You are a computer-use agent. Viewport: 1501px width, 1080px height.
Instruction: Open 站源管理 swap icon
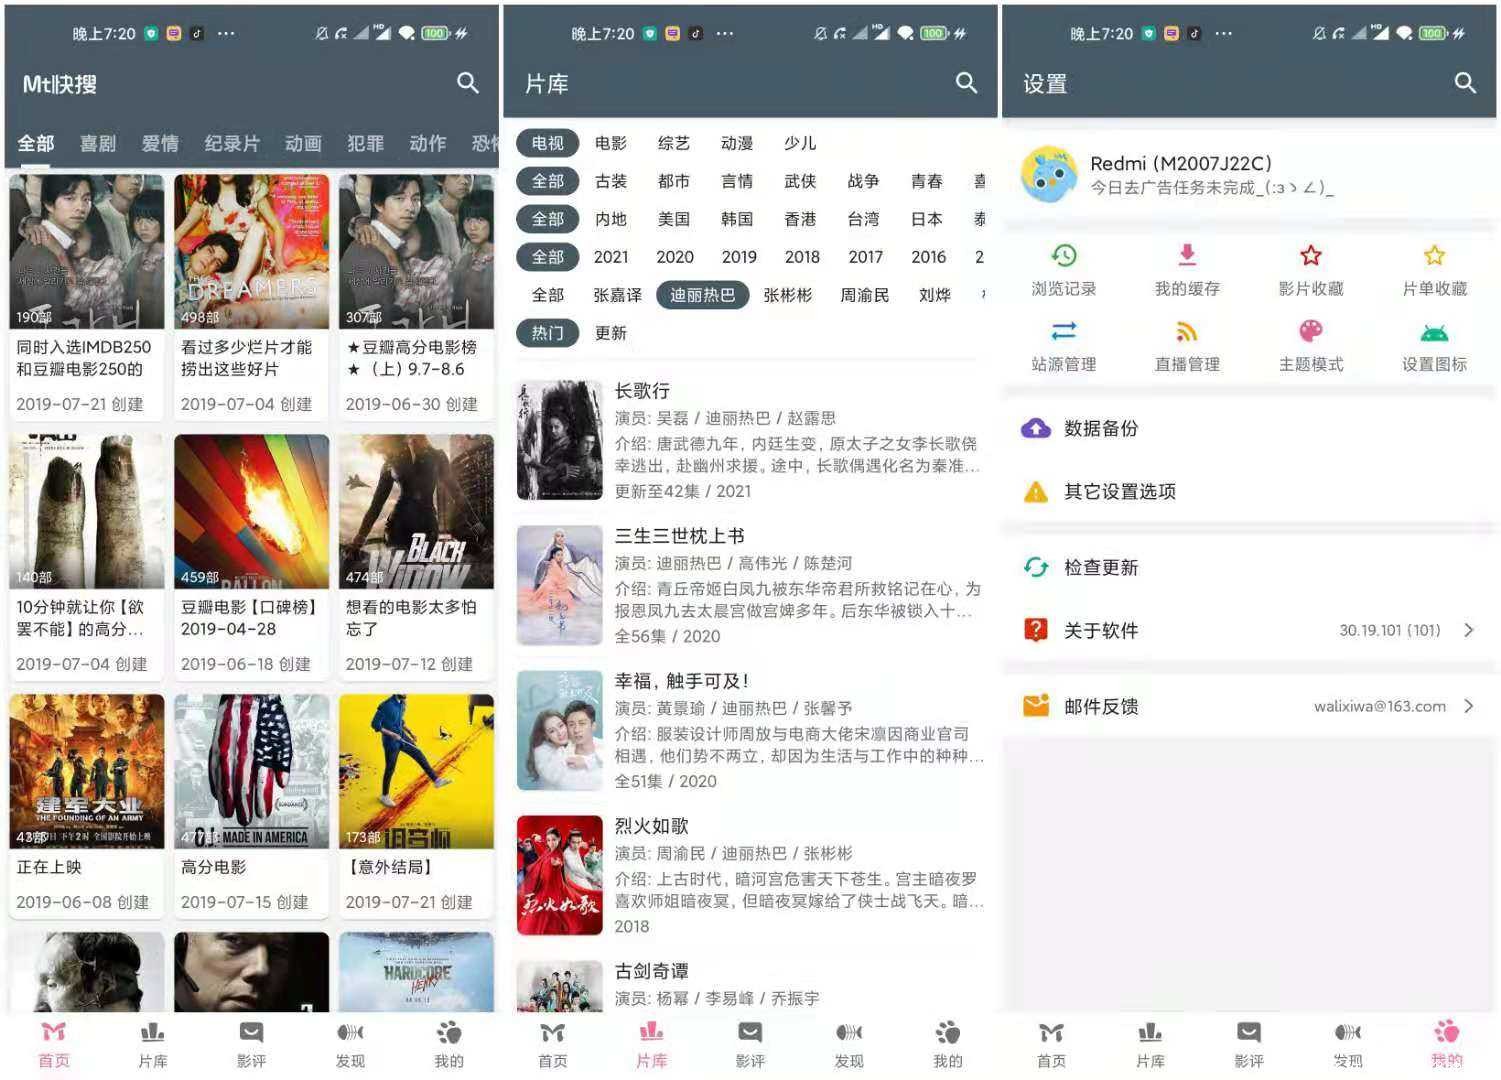point(1064,331)
